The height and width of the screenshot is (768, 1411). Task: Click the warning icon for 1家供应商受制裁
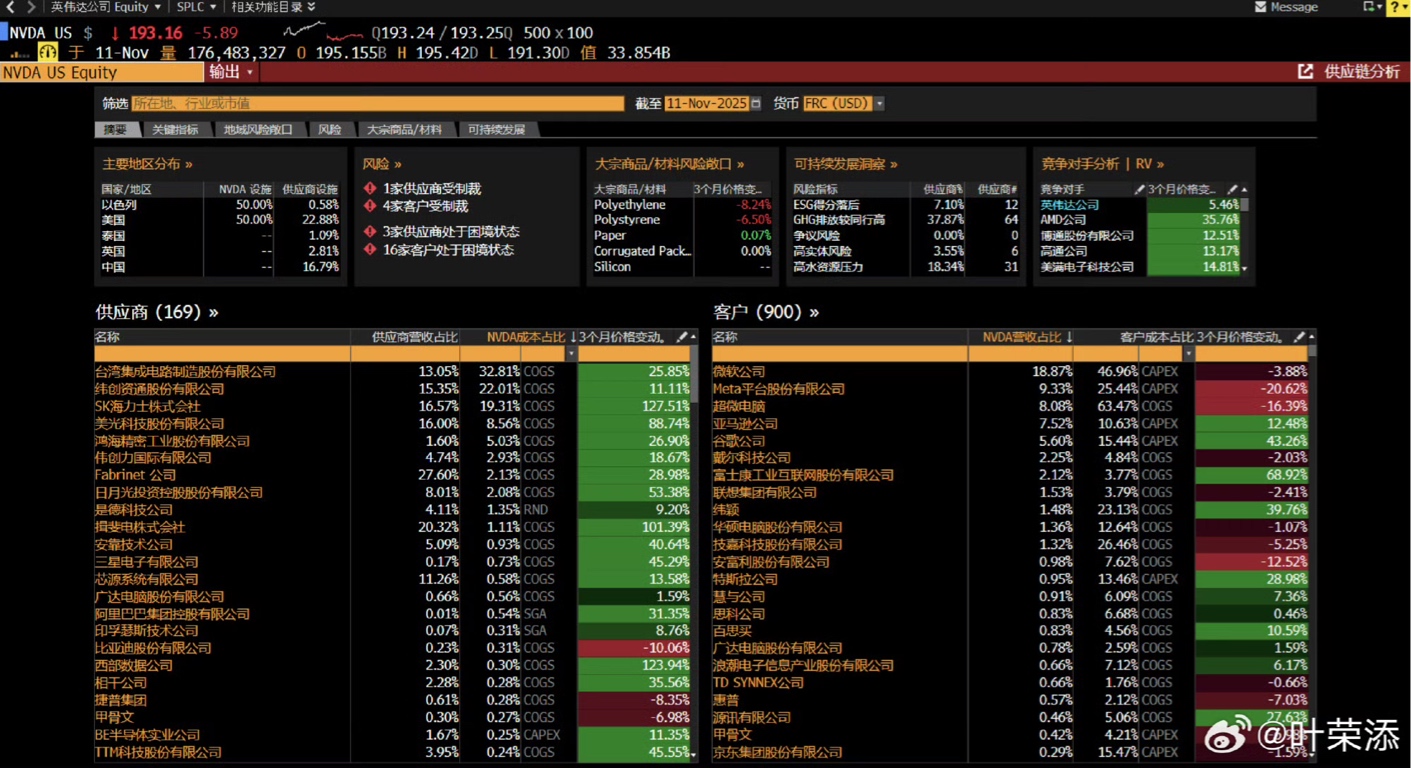click(370, 188)
